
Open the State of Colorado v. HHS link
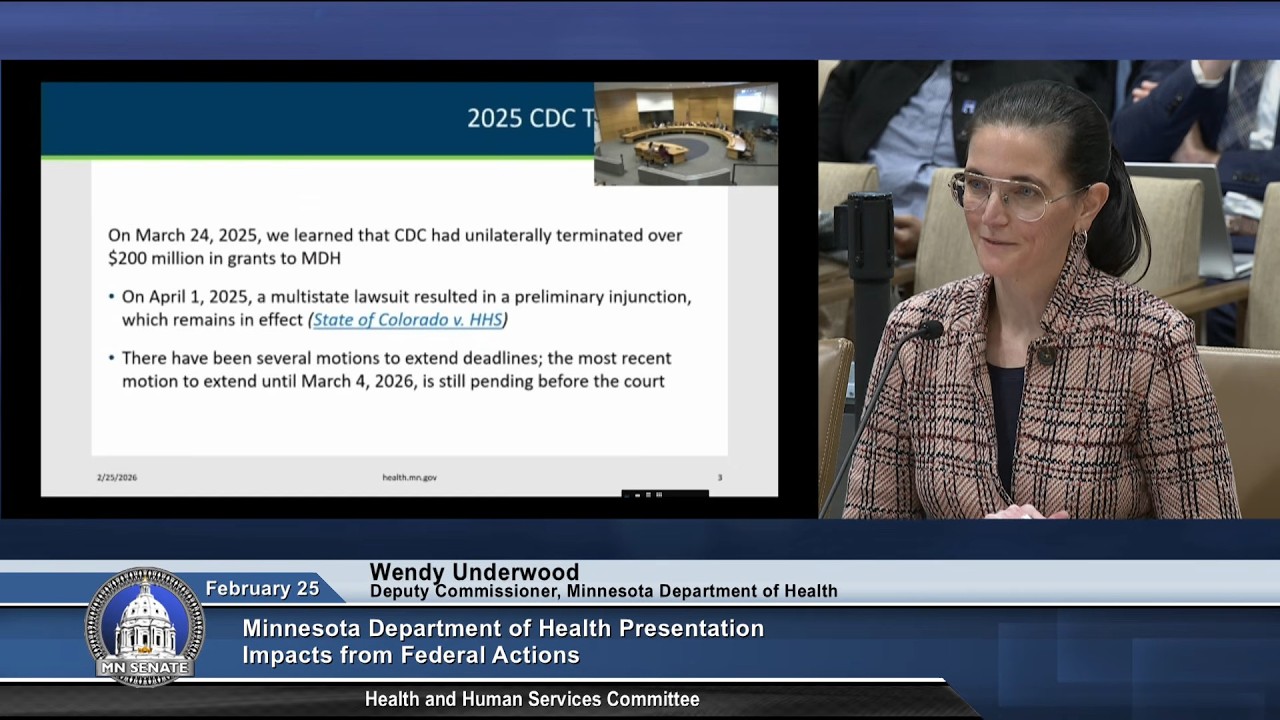pos(408,320)
